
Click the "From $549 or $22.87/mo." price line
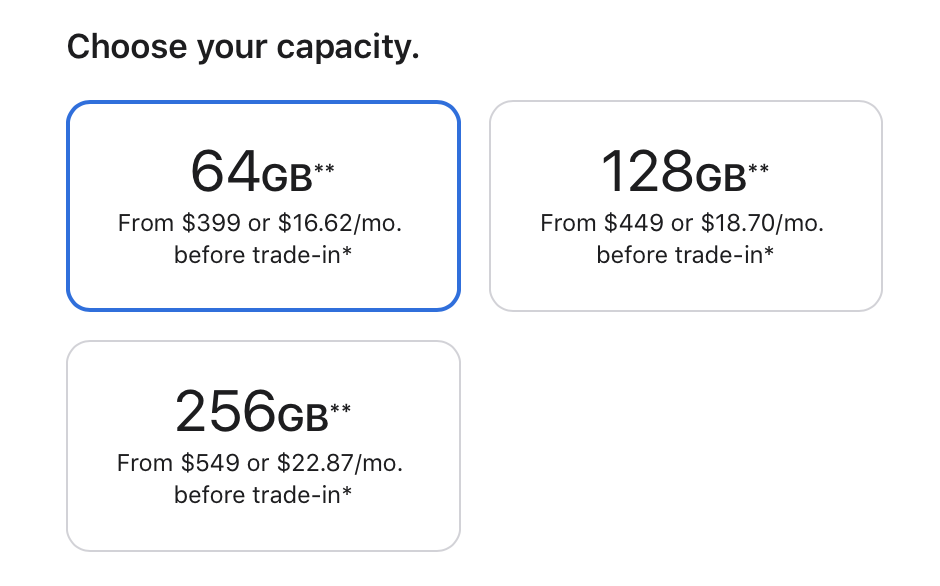pyautogui.click(x=263, y=463)
